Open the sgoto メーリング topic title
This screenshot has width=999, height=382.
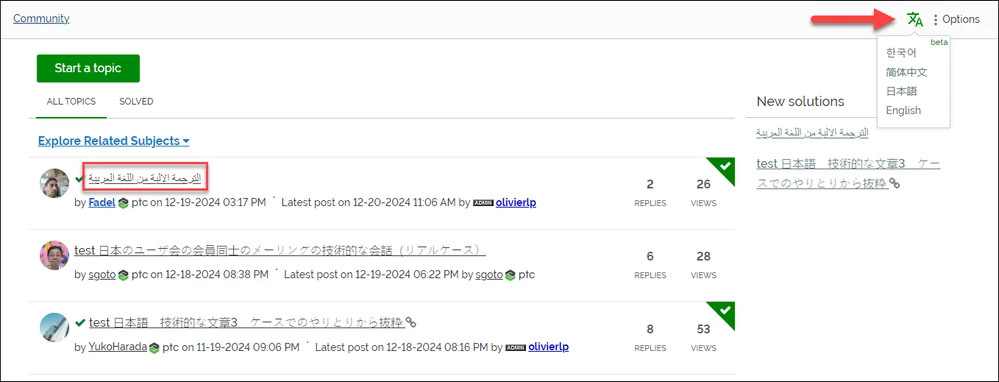[280, 250]
